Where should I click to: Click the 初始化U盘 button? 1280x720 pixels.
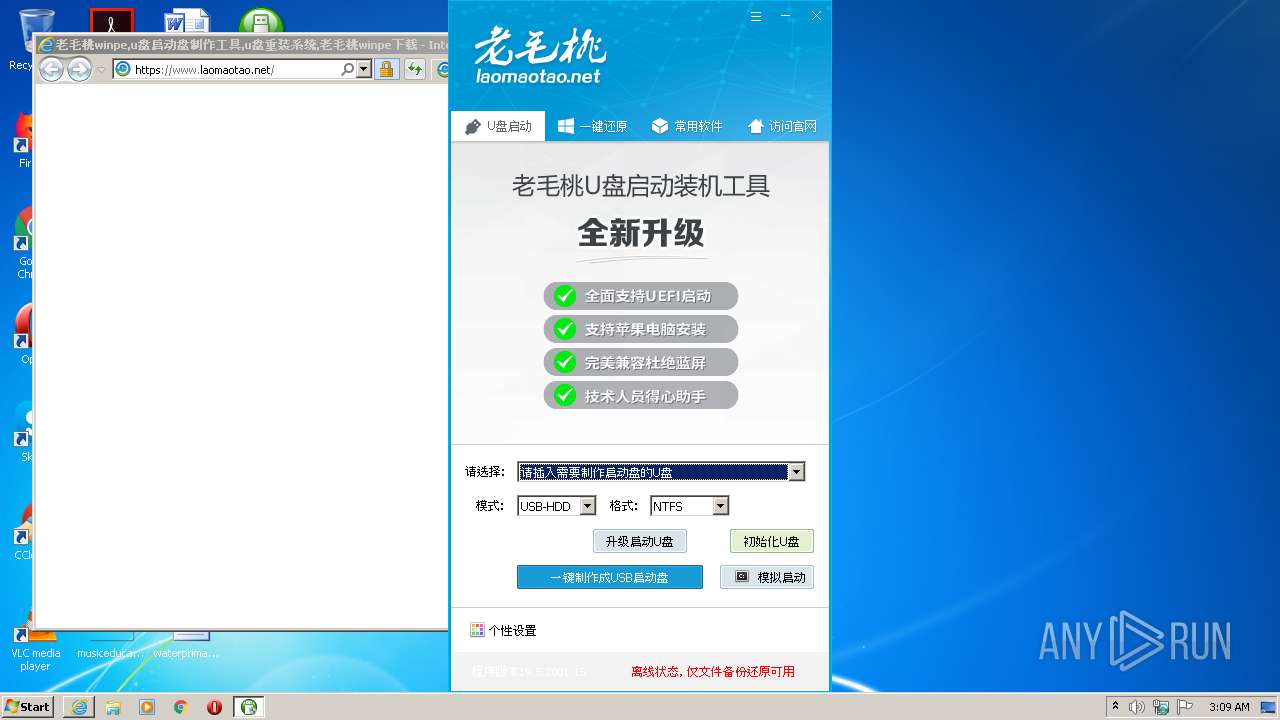(771, 541)
